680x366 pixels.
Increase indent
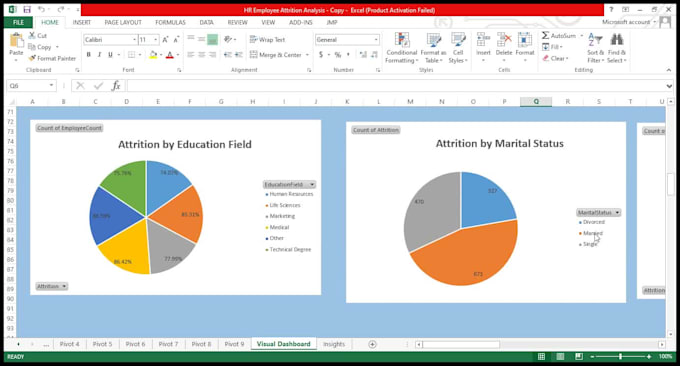tap(239, 55)
